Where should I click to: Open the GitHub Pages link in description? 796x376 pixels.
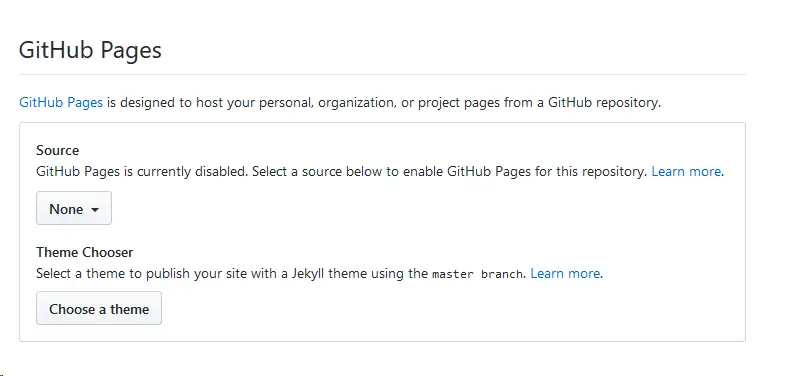[x=61, y=102]
